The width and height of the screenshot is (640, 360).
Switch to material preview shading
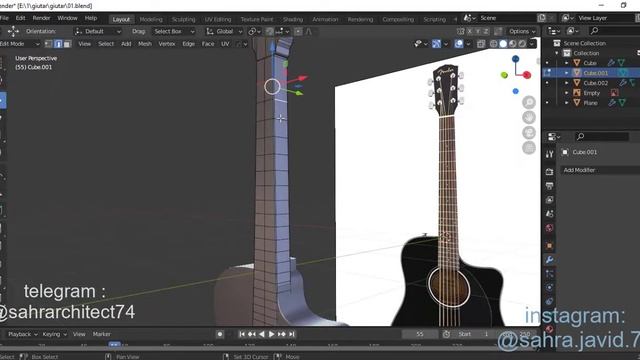(513, 44)
